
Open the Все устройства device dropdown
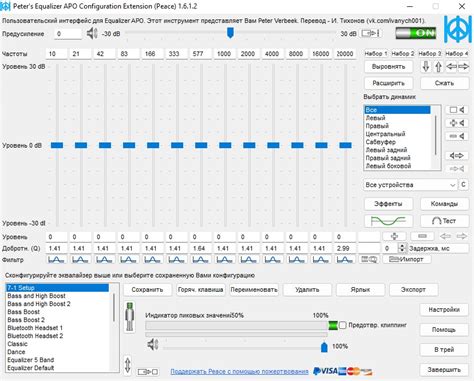click(410, 185)
